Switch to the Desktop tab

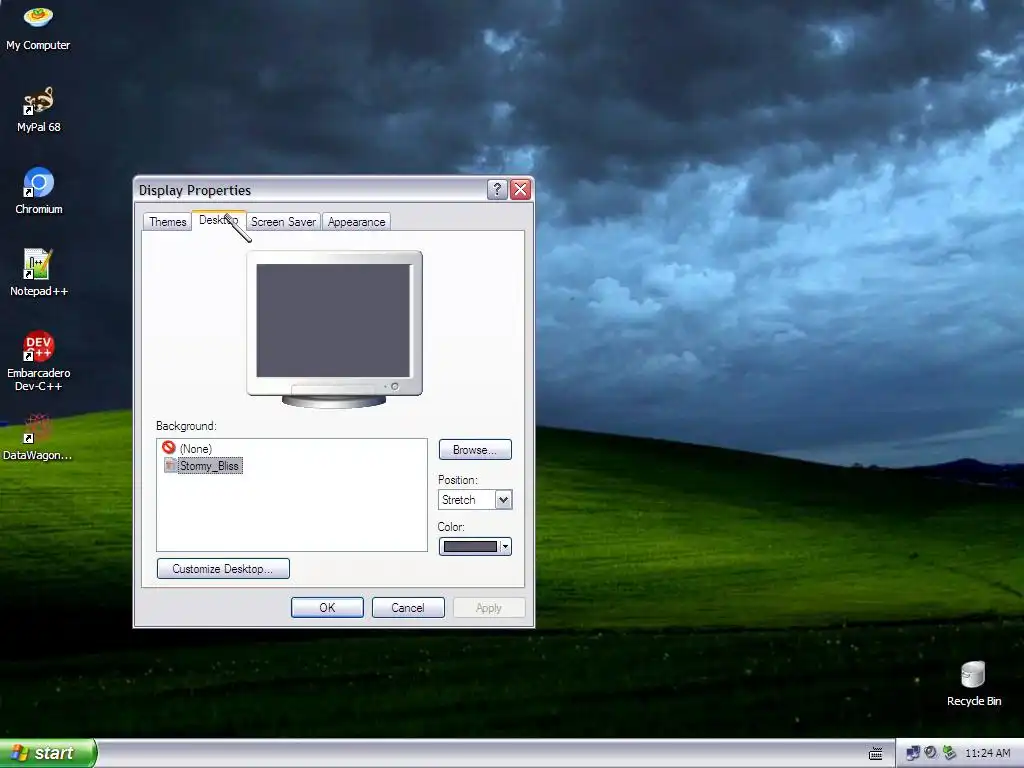[218, 220]
